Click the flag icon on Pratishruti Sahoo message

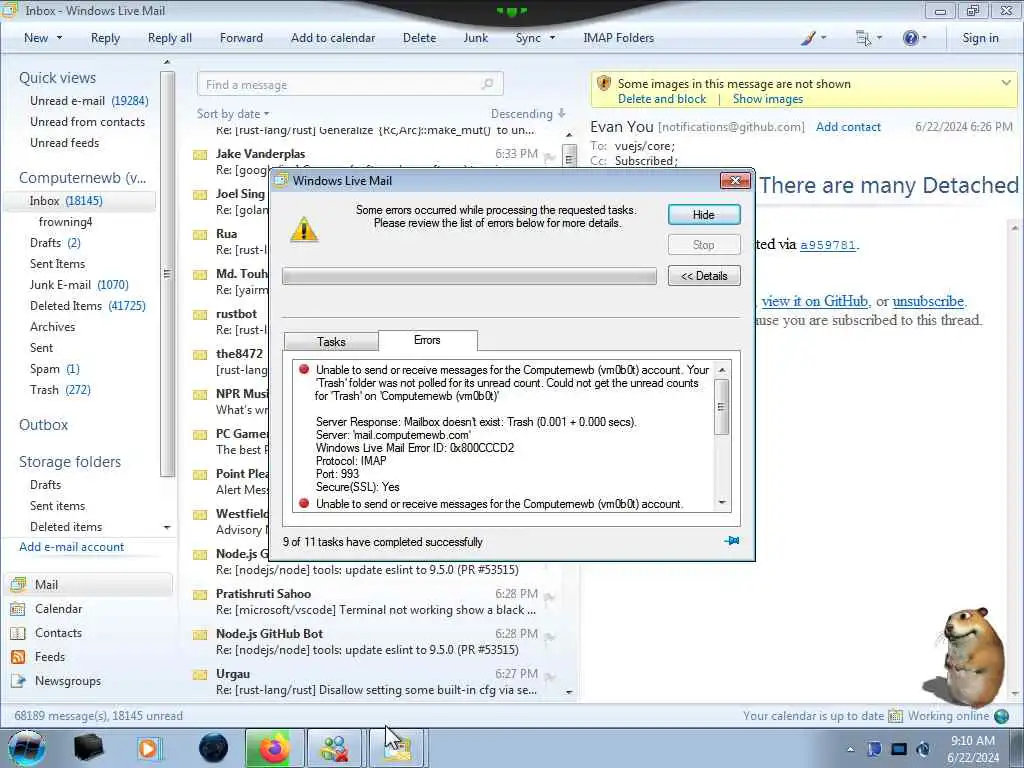pyautogui.click(x=549, y=597)
